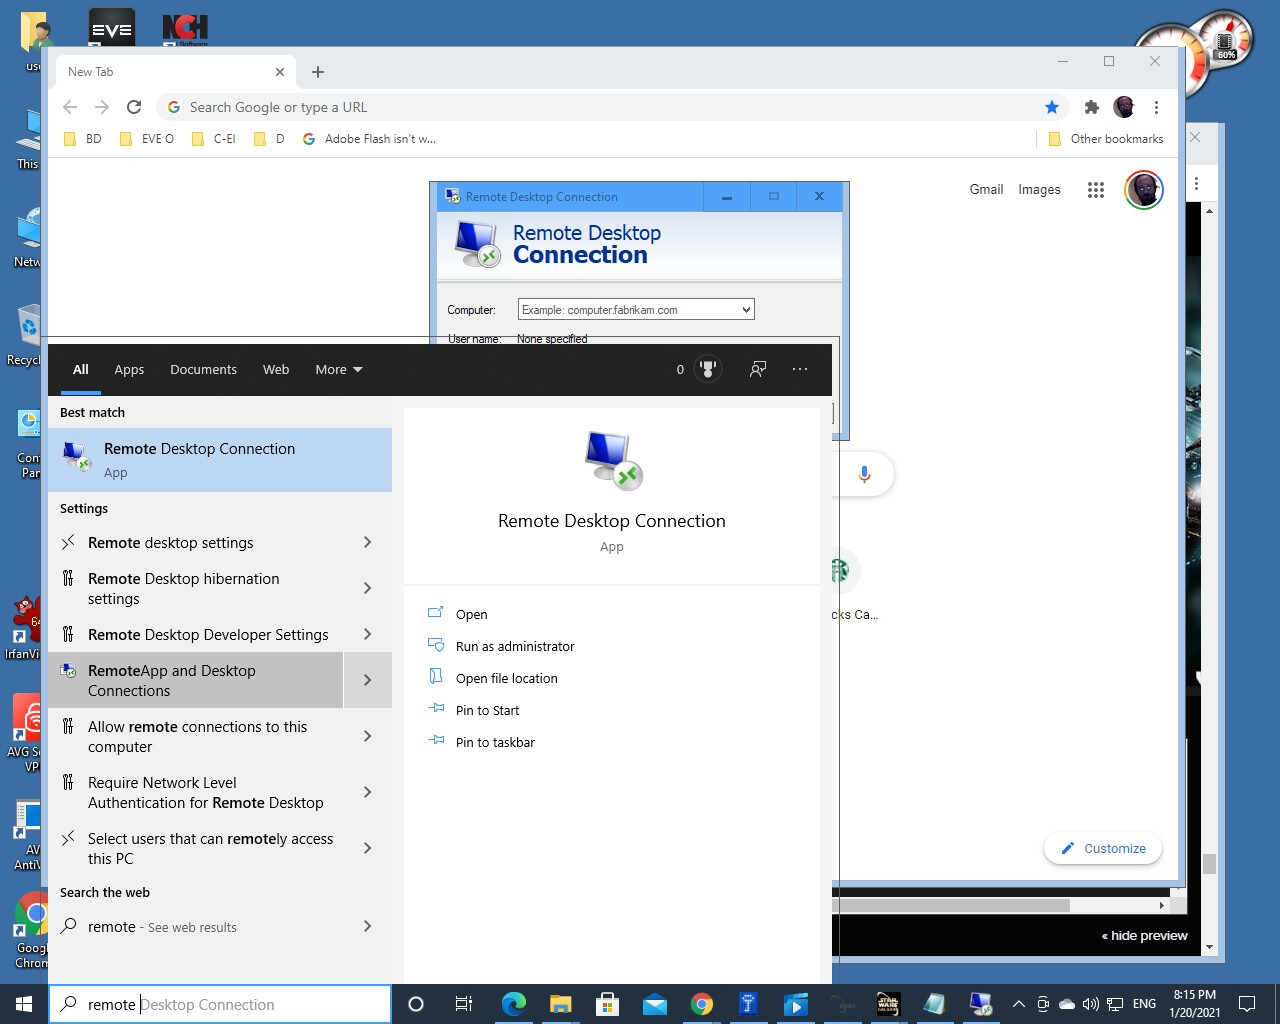Expand Remote Desktop hibernation settings arrow
Image resolution: width=1280 pixels, height=1024 pixels.
367,588
